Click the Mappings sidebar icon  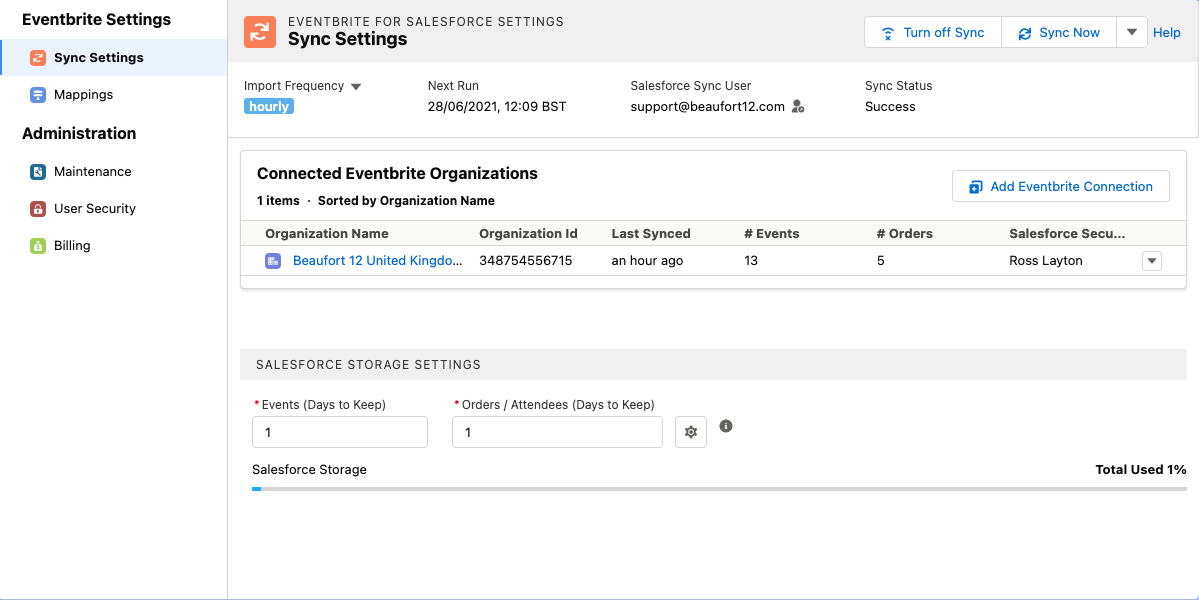coord(37,95)
